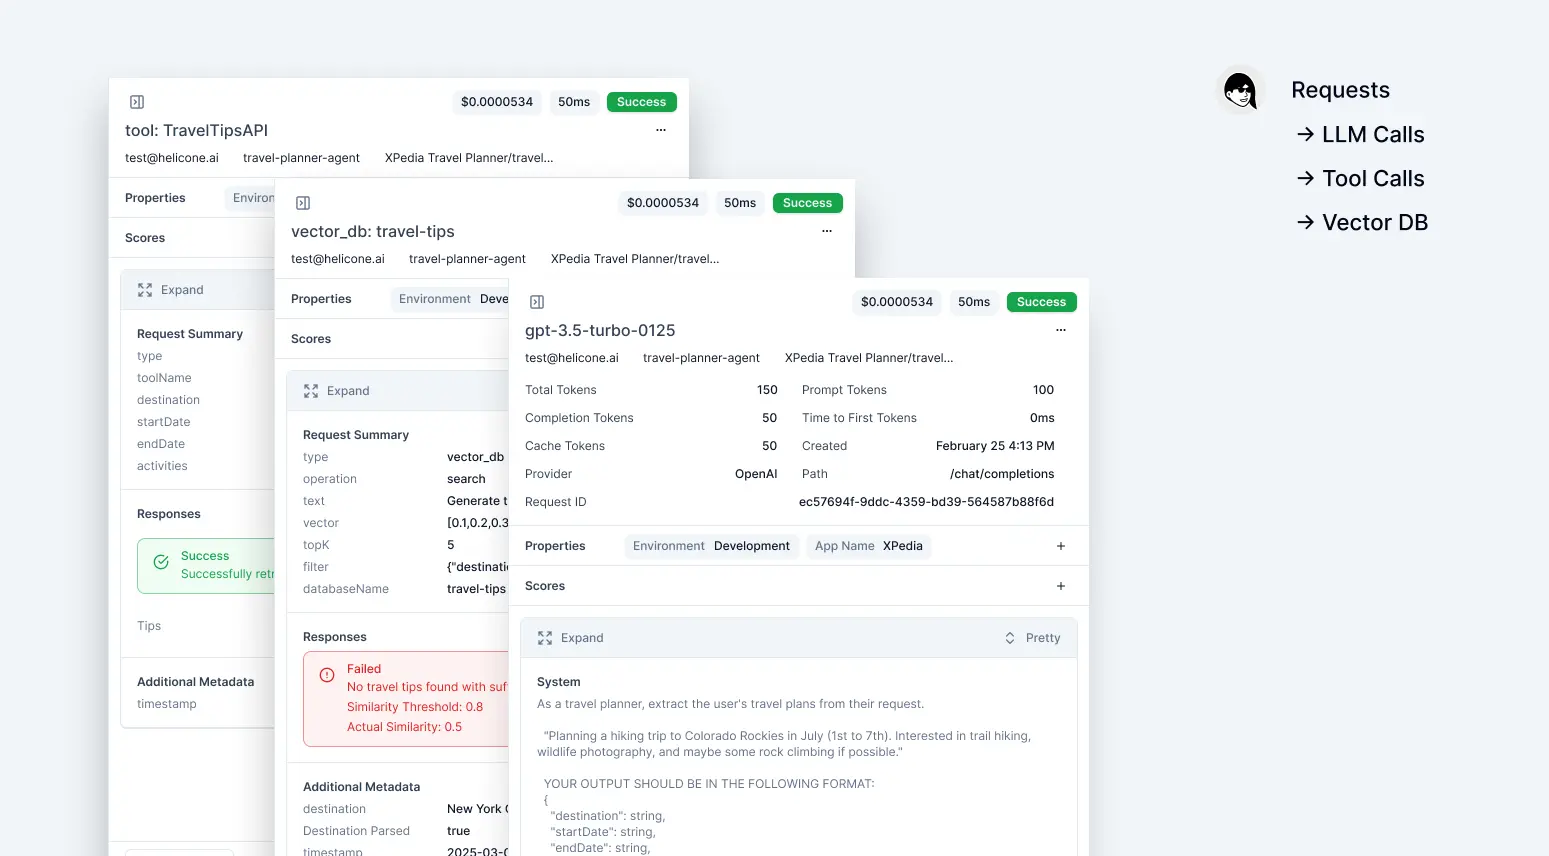Collapse the gpt-3.5-turbo-0125 panel icon
The height and width of the screenshot is (856, 1549).
[537, 302]
